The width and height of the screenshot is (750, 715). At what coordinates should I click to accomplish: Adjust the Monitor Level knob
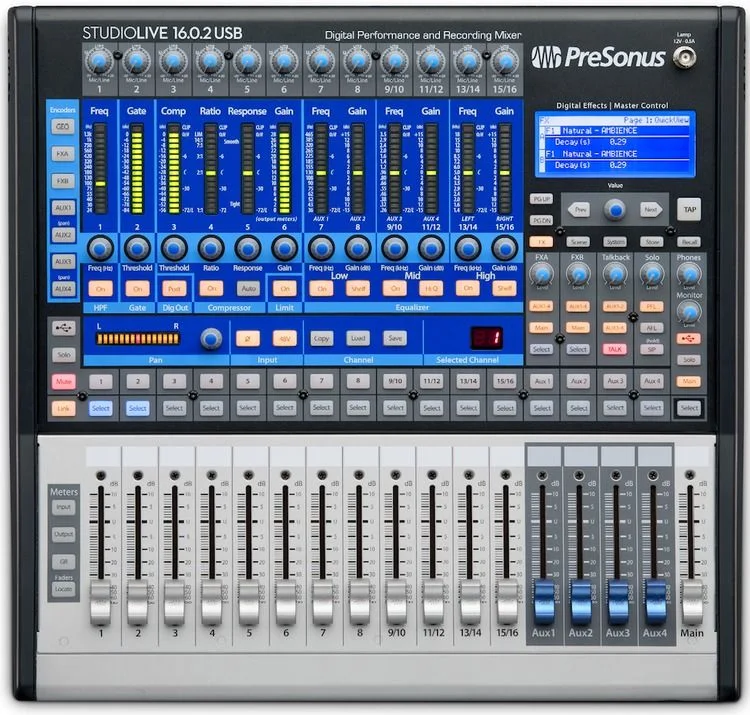tap(689, 312)
